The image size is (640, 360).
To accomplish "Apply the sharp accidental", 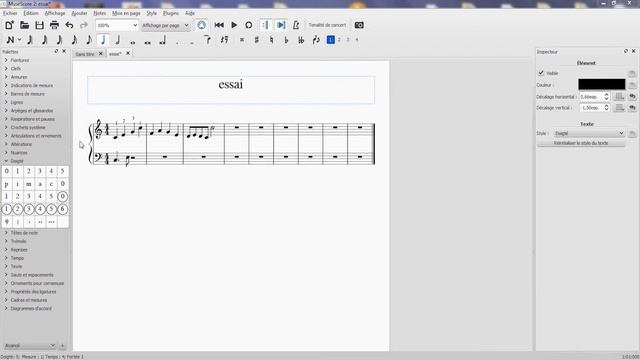I will (257, 40).
